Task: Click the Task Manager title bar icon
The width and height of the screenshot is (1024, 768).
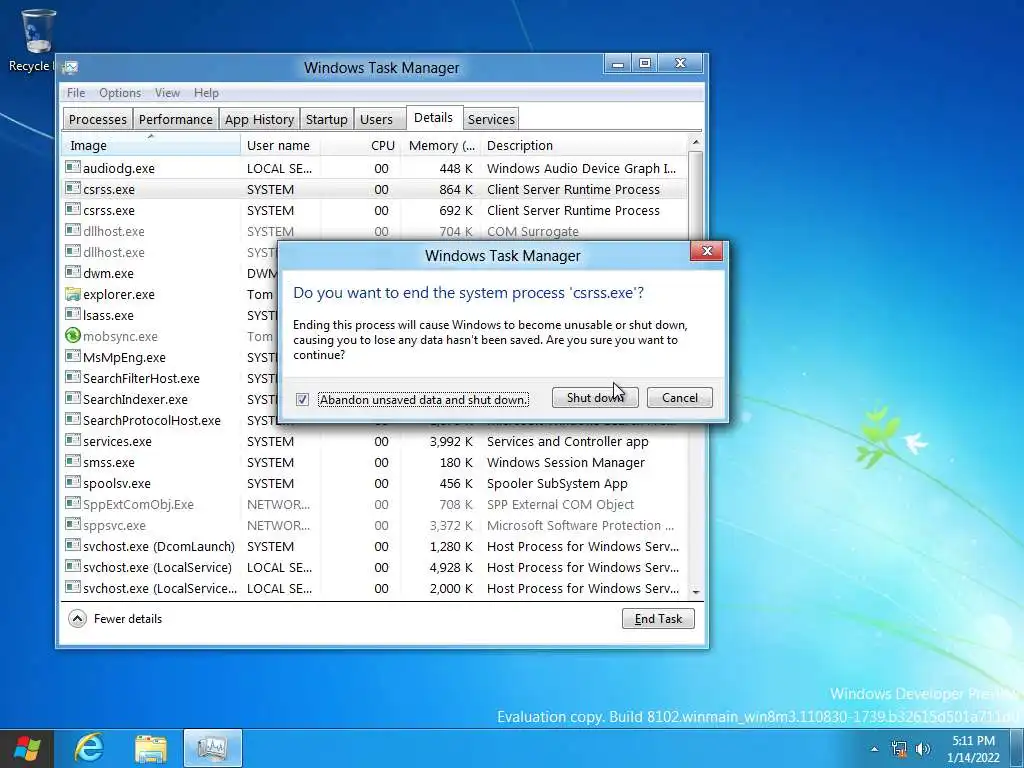Action: [71, 67]
